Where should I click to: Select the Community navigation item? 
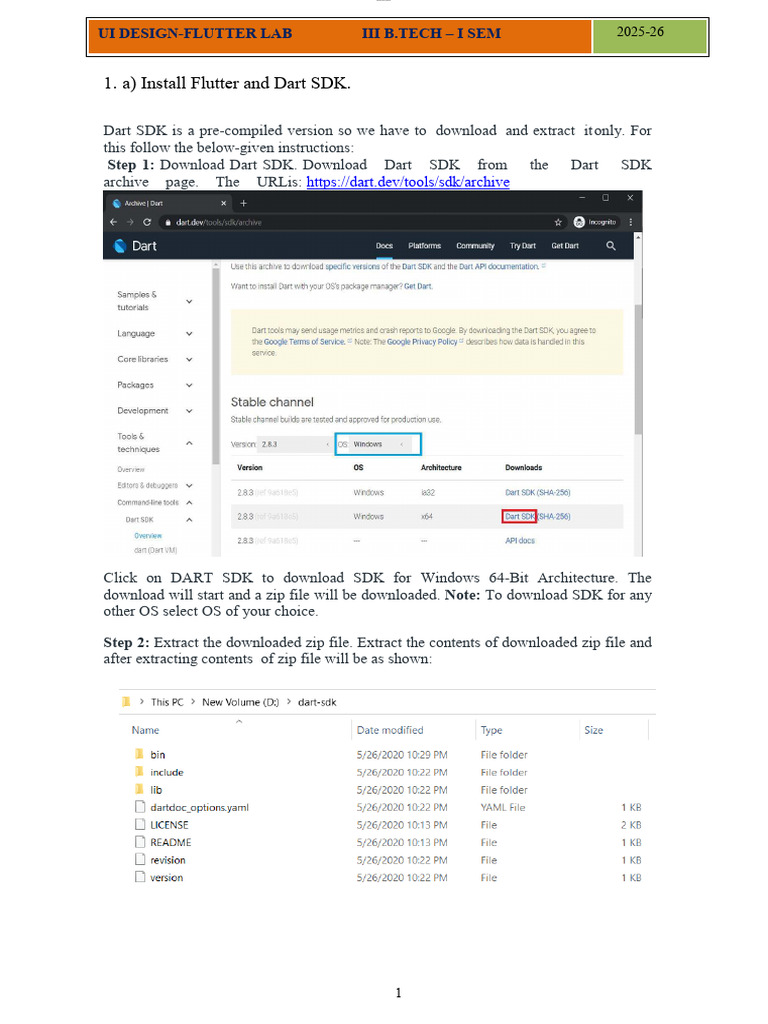point(475,246)
